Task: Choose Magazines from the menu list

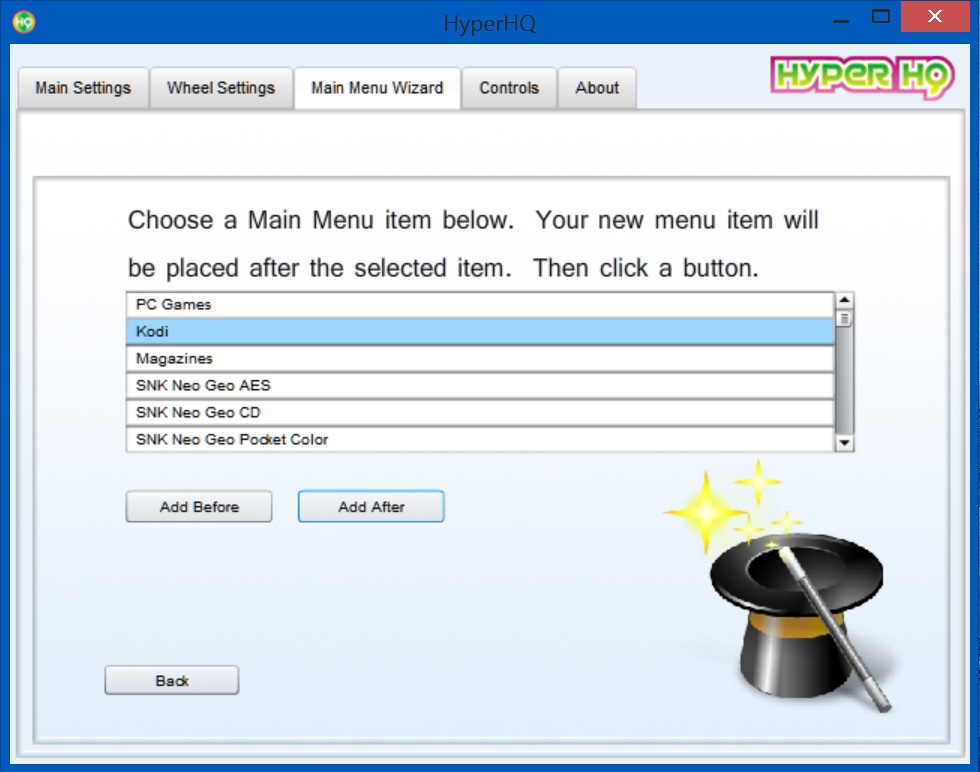Action: [480, 359]
